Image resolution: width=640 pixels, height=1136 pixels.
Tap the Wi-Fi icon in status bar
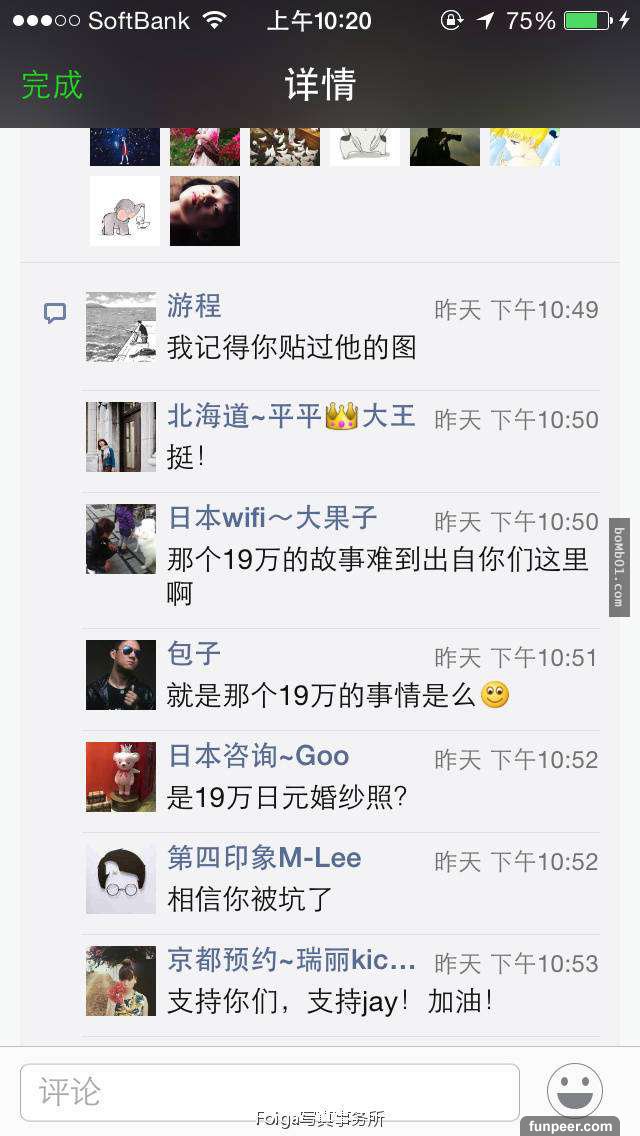tap(215, 20)
